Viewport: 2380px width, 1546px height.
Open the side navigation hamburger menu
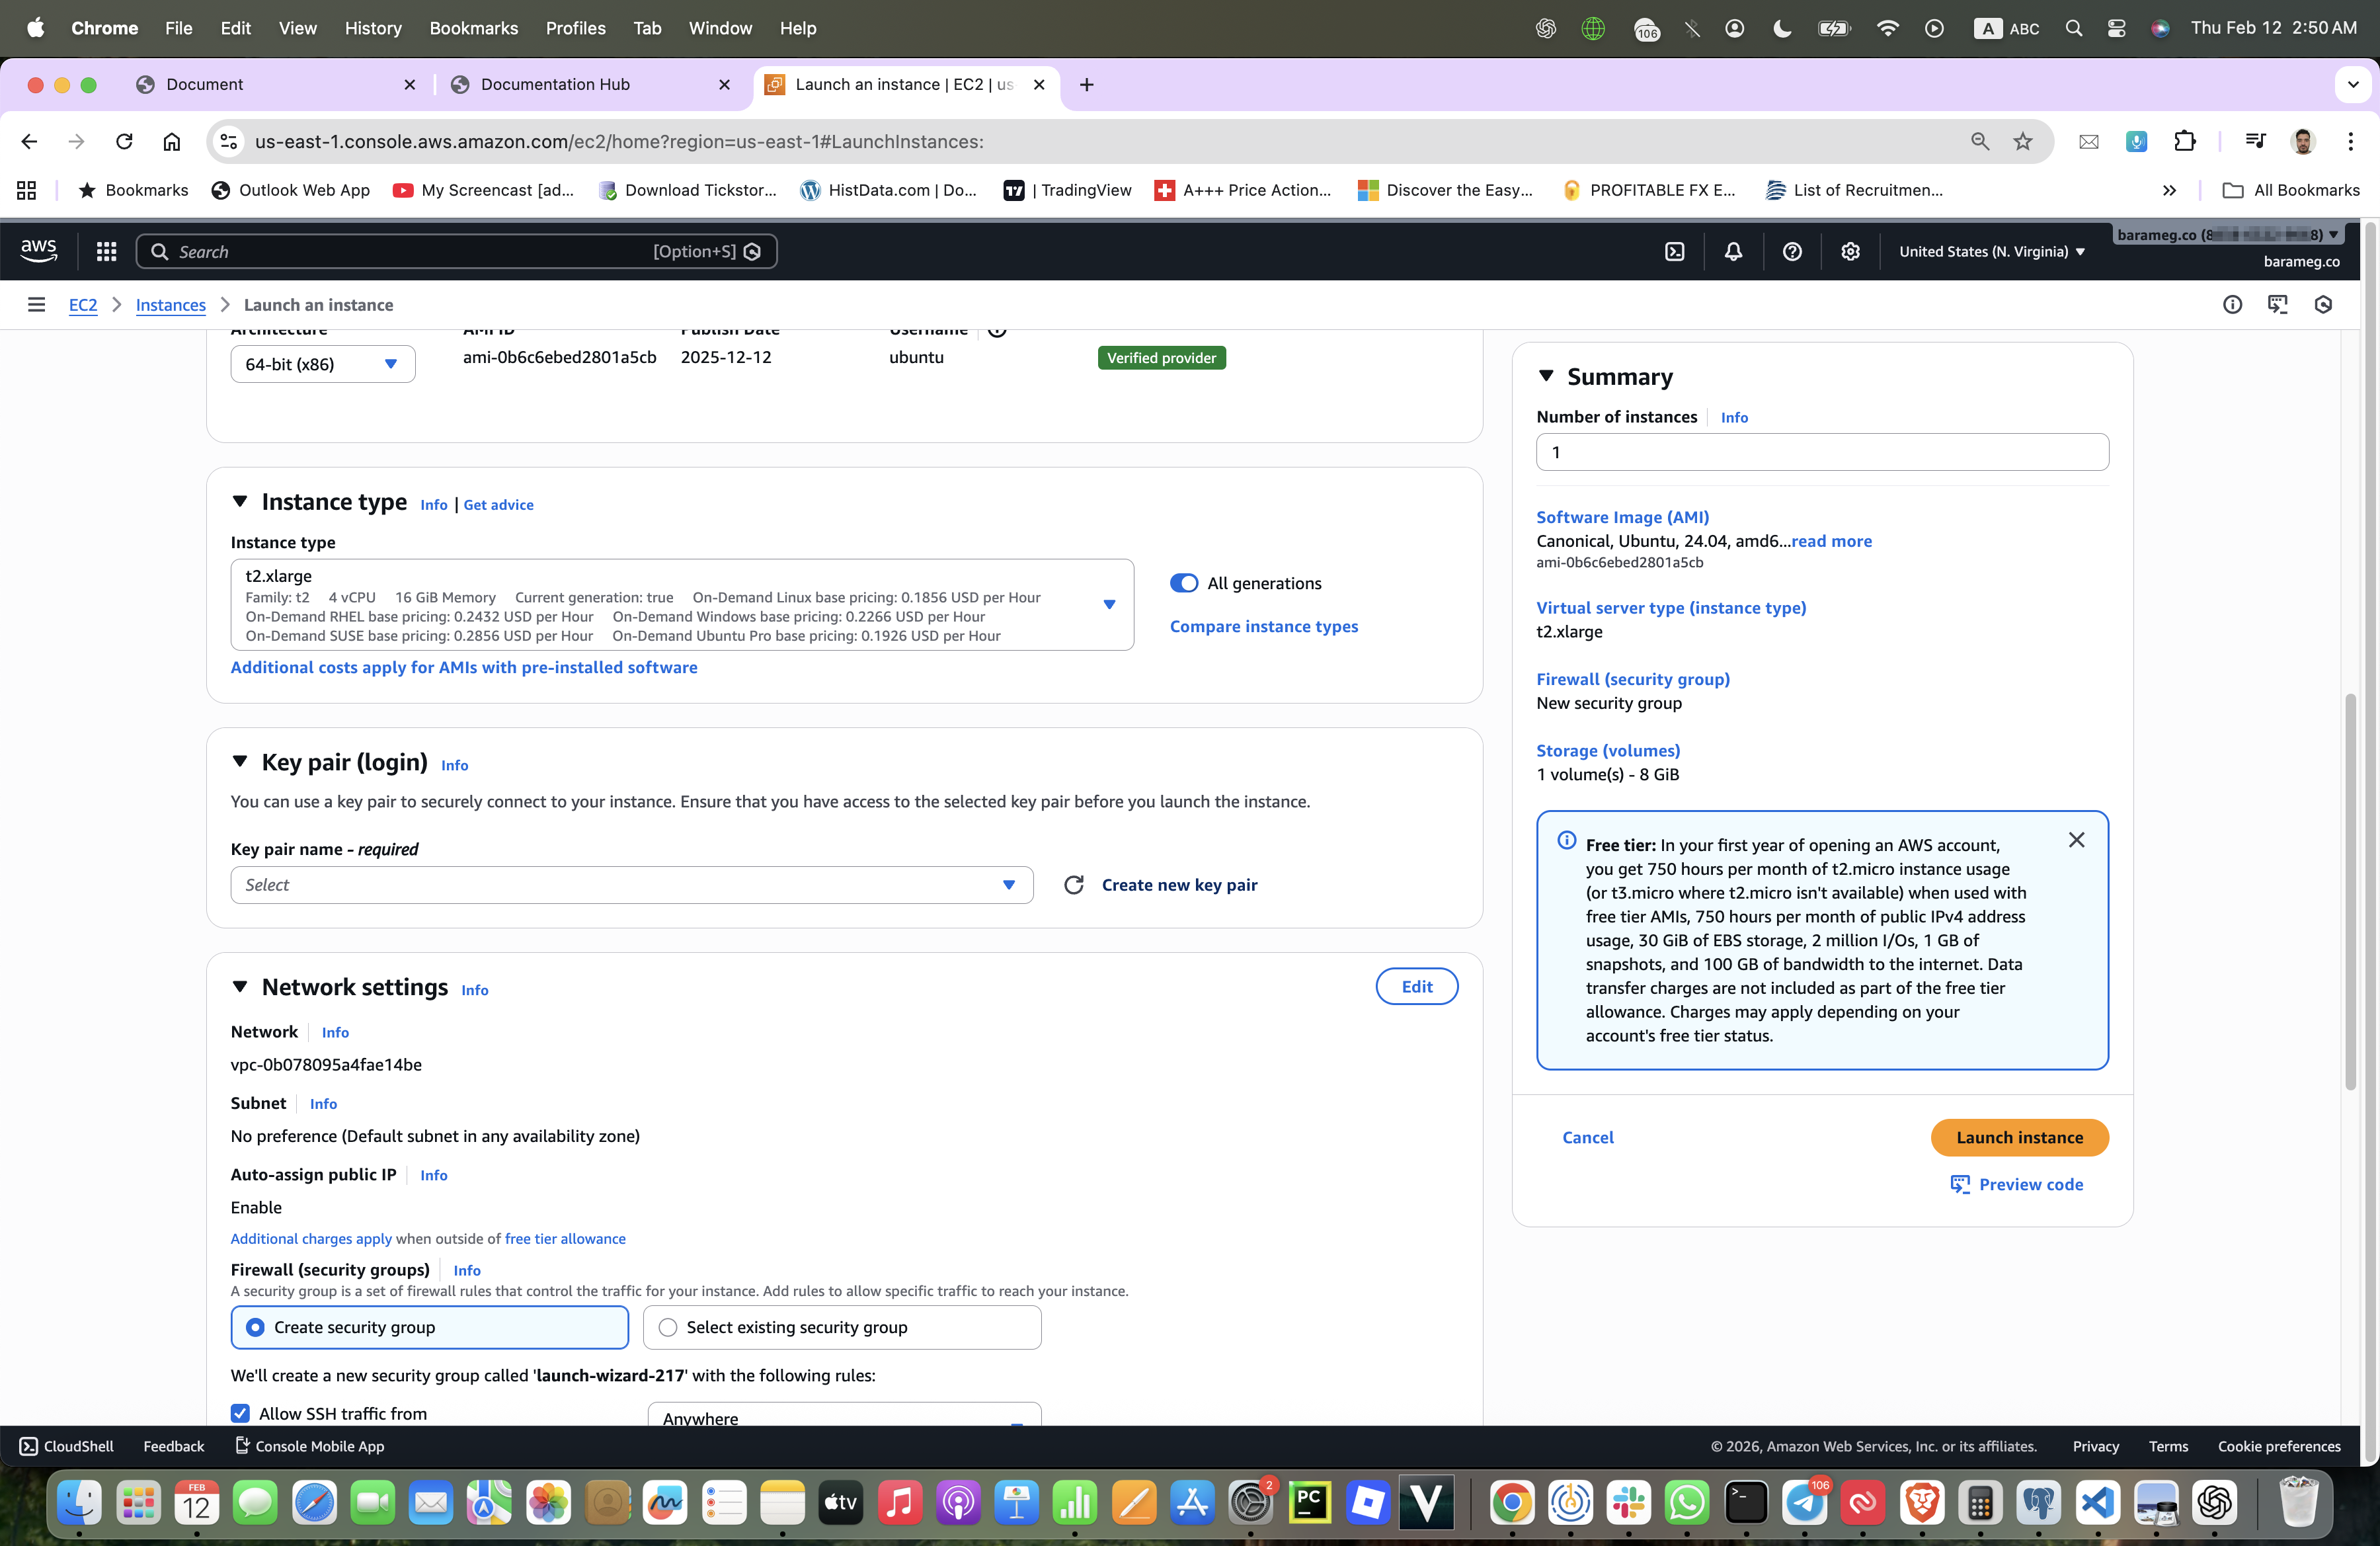coord(36,305)
